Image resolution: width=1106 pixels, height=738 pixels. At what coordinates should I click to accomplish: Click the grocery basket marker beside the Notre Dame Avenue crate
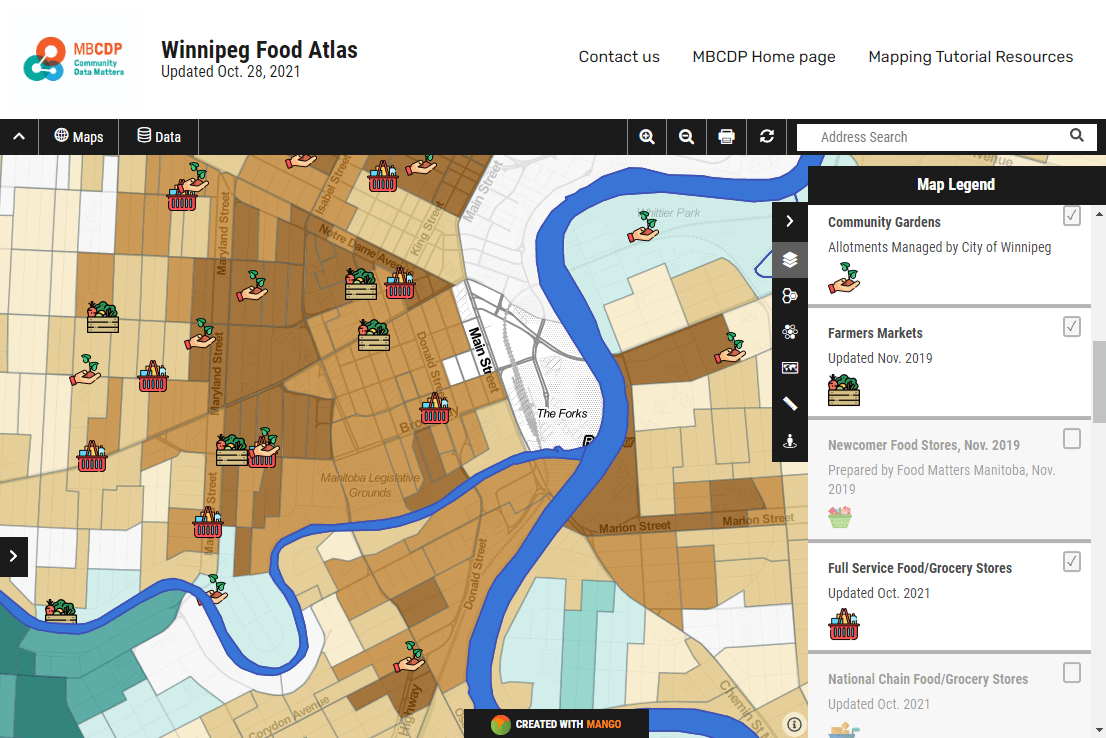(x=400, y=284)
